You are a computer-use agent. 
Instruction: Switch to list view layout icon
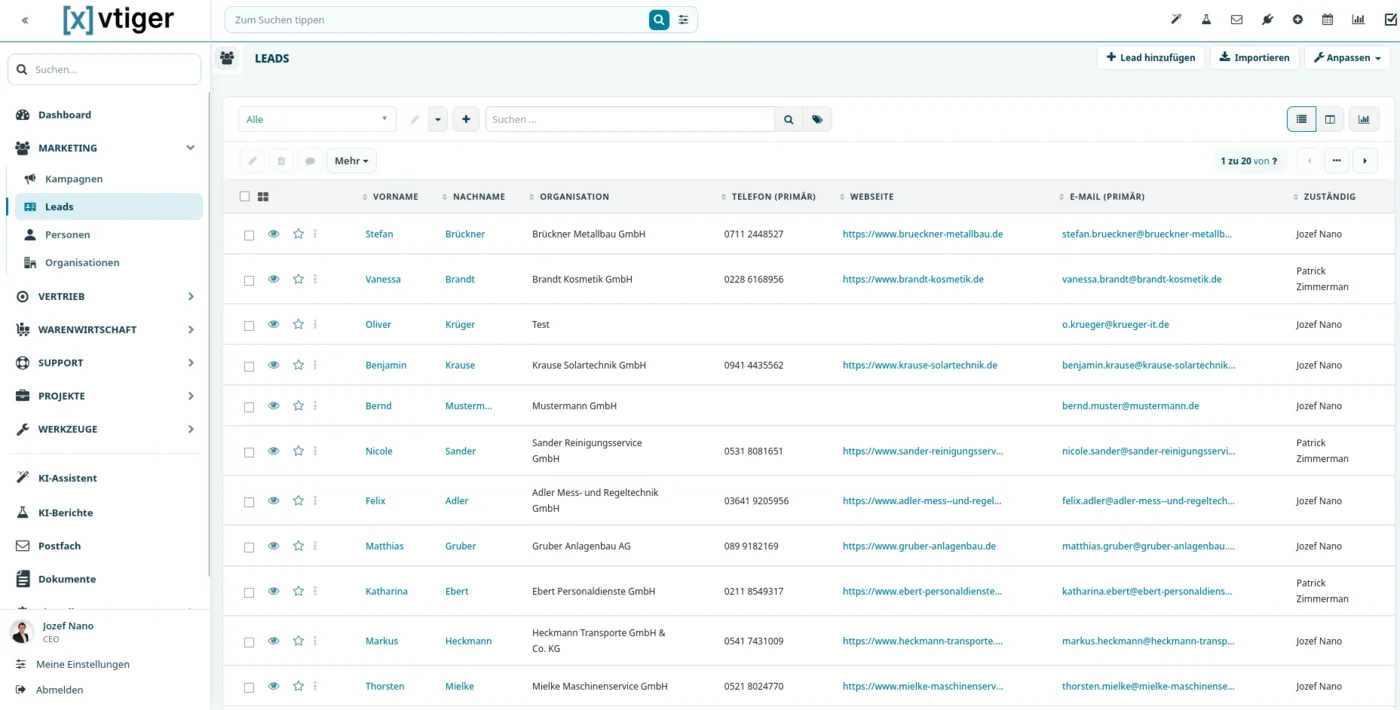click(1301, 119)
